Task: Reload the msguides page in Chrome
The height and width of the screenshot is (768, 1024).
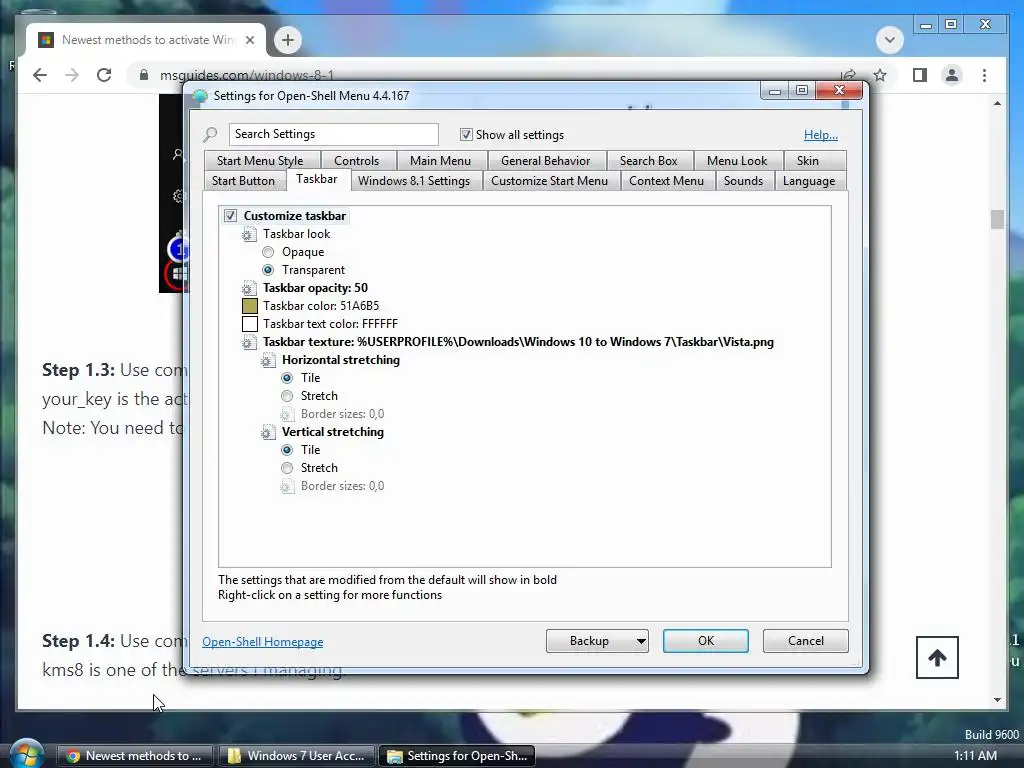Action: (x=104, y=75)
